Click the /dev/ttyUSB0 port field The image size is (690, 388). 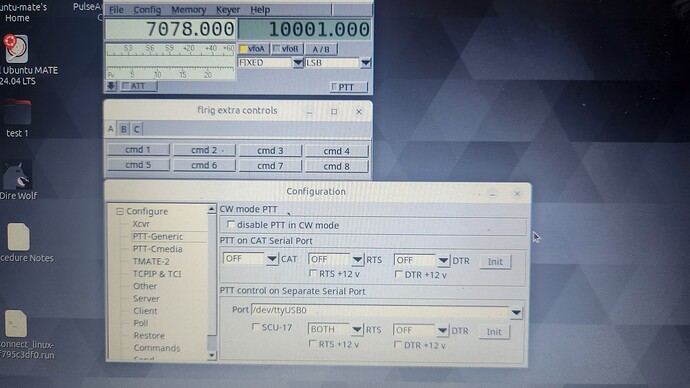point(380,311)
